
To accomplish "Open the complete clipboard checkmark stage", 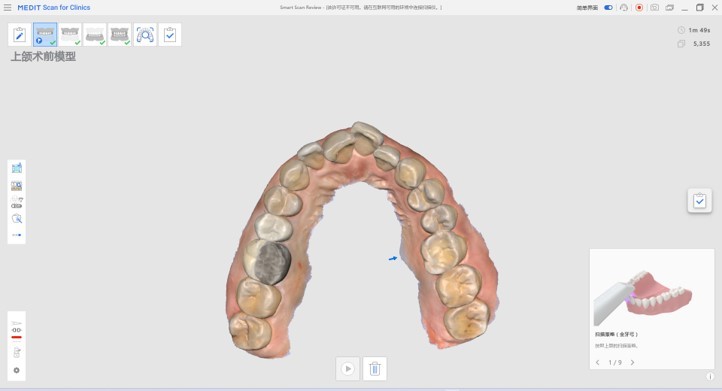I will coord(170,35).
